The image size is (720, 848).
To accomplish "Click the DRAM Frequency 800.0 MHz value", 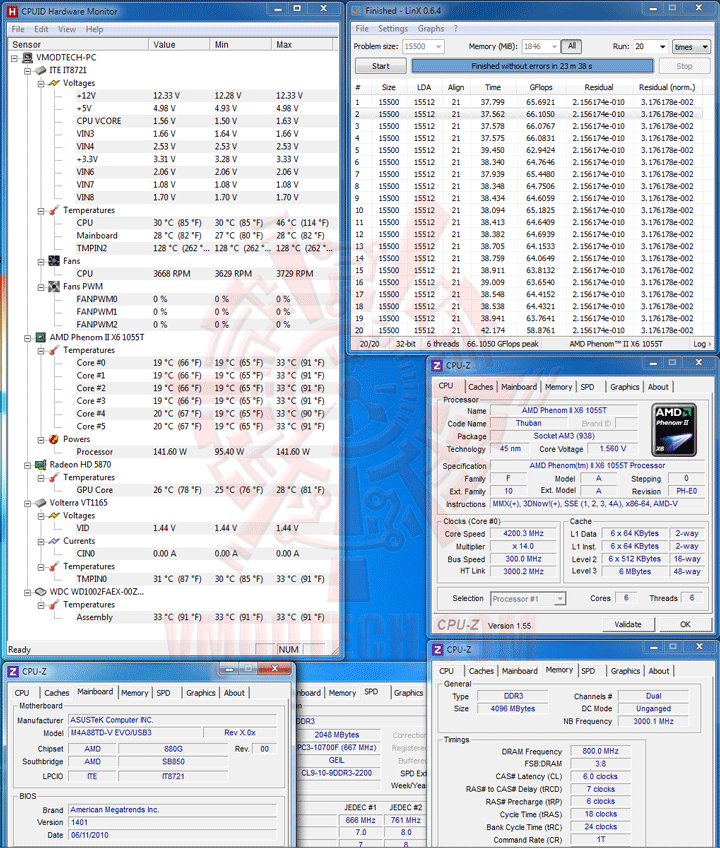I will coord(600,751).
